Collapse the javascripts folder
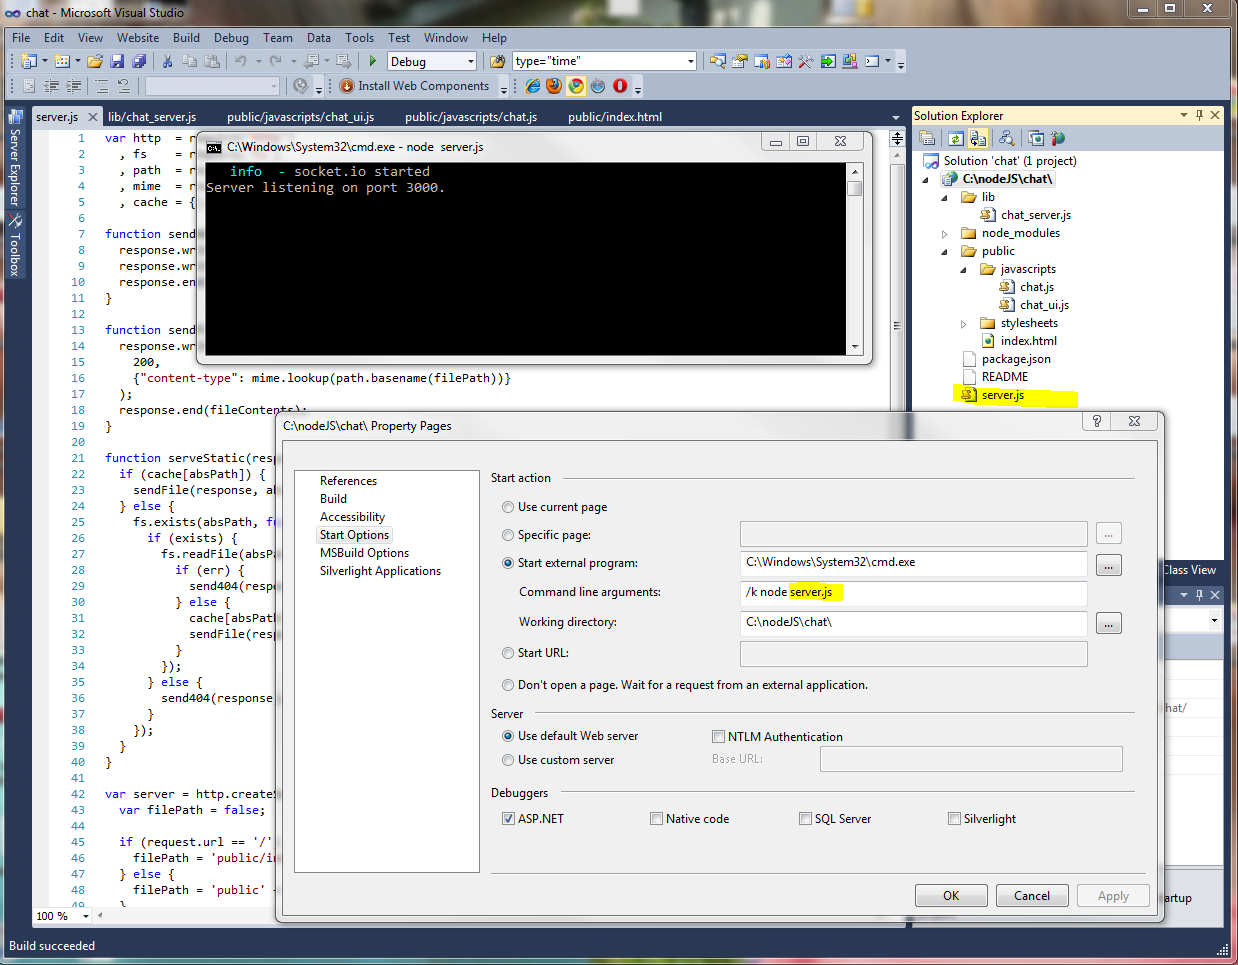 963,270
